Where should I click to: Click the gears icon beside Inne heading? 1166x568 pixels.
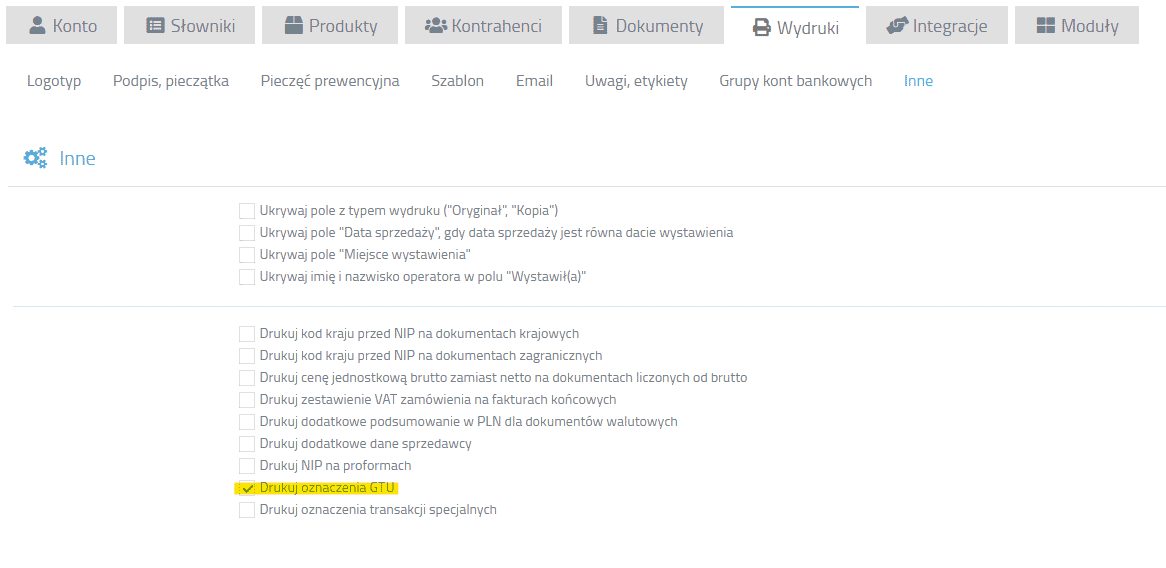tap(36, 158)
